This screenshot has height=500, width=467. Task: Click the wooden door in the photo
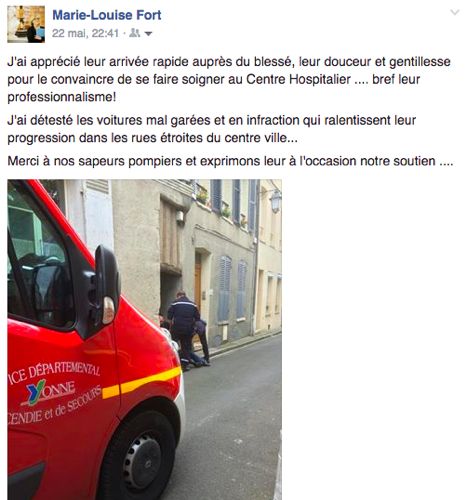198,280
